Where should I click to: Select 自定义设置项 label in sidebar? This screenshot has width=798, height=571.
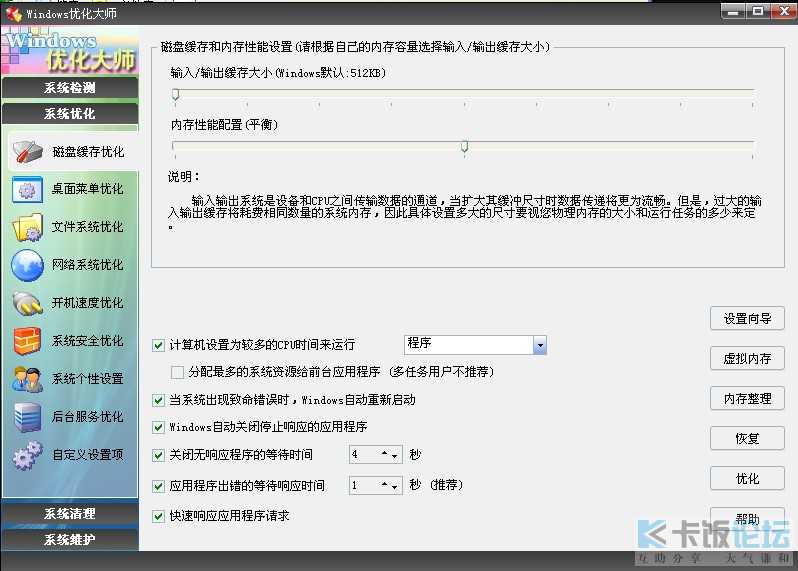tap(88, 454)
